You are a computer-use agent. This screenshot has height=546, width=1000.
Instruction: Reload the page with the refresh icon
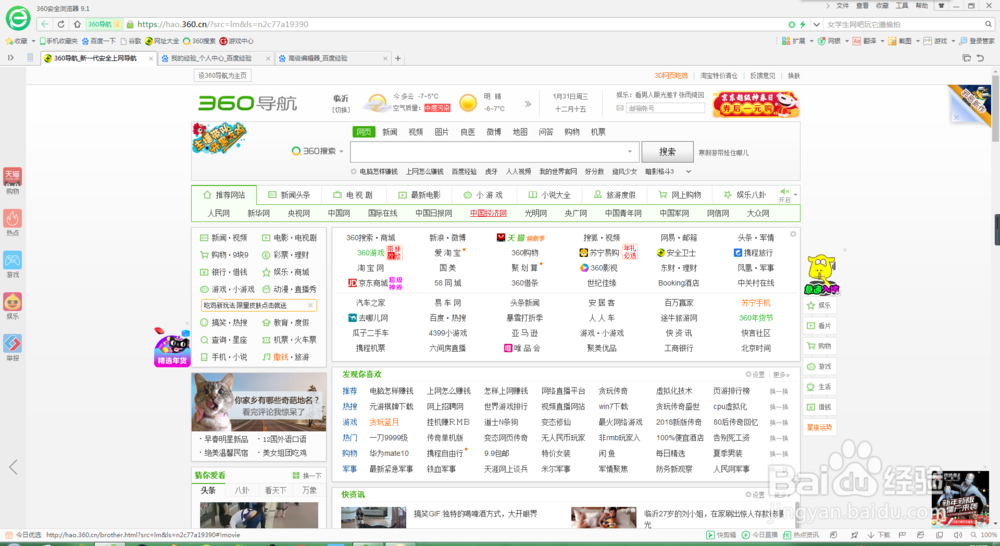(x=61, y=24)
